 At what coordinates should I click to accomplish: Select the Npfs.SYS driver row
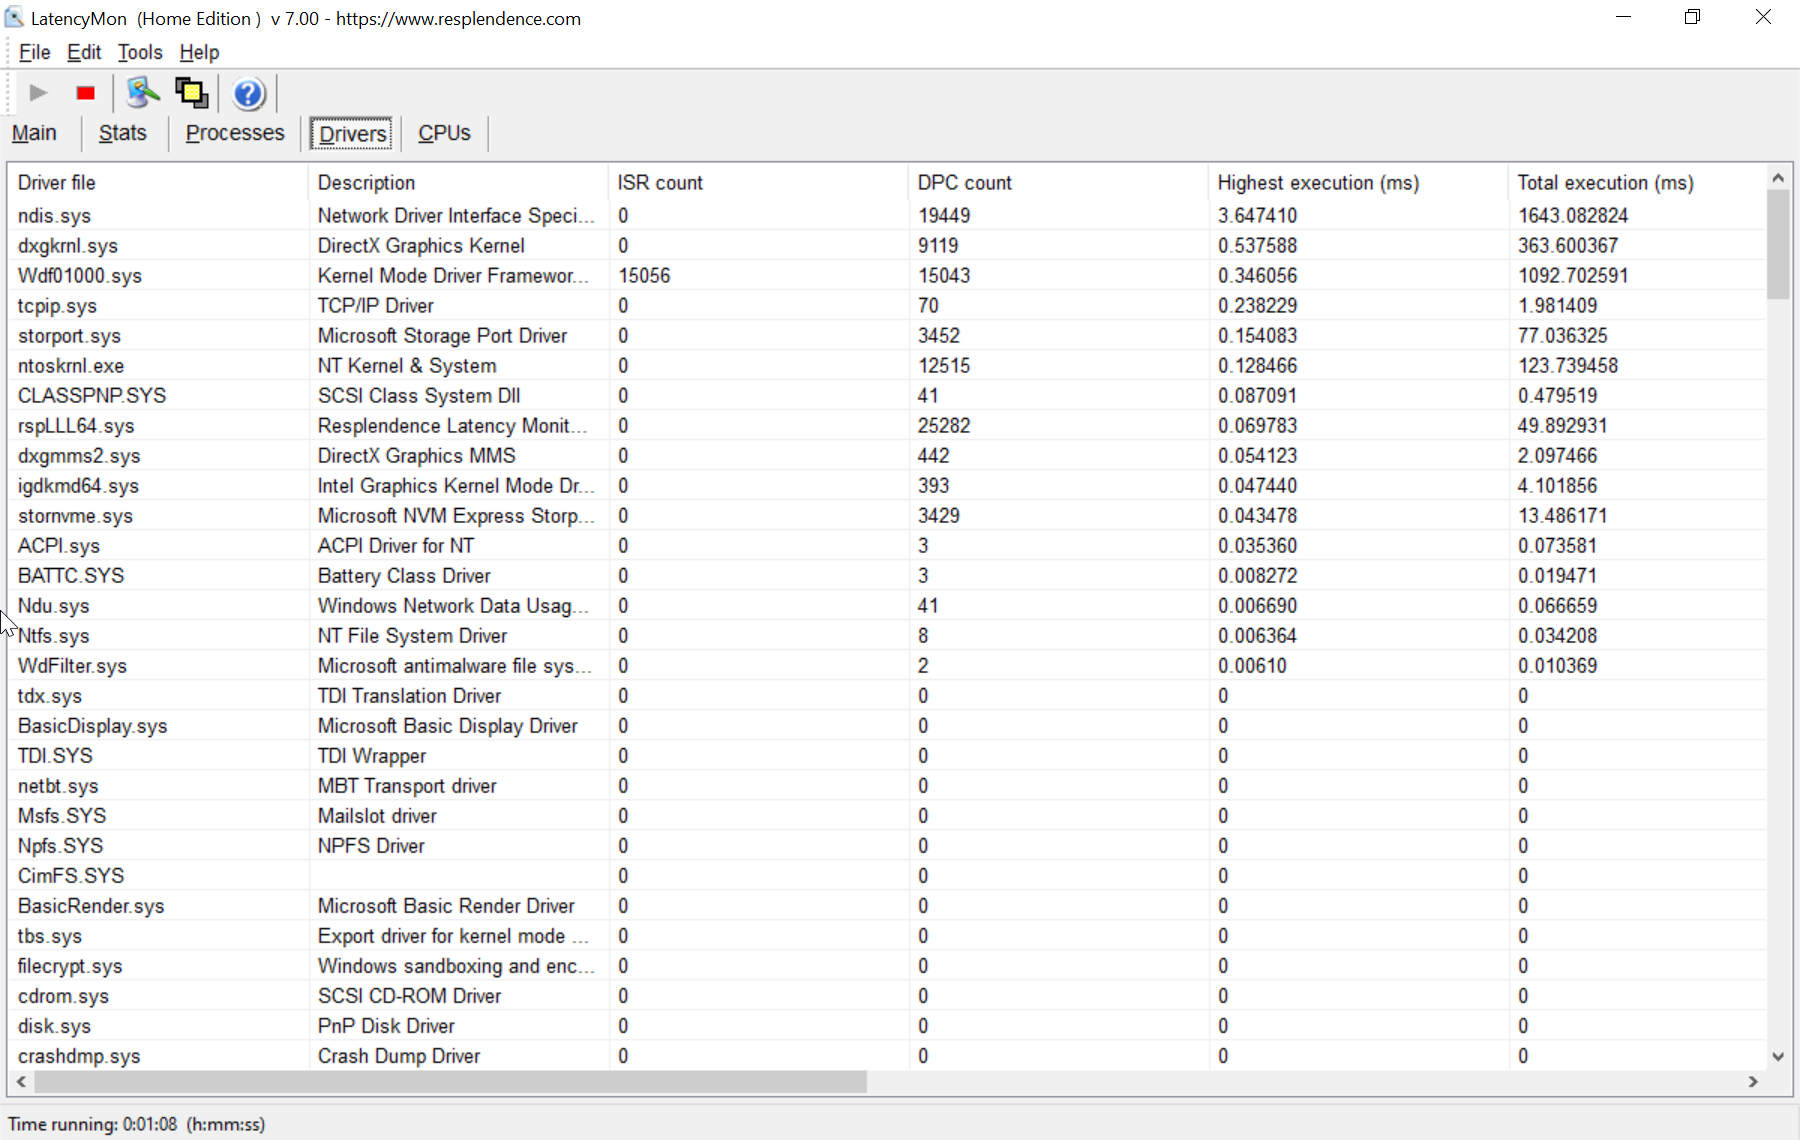coord(887,846)
